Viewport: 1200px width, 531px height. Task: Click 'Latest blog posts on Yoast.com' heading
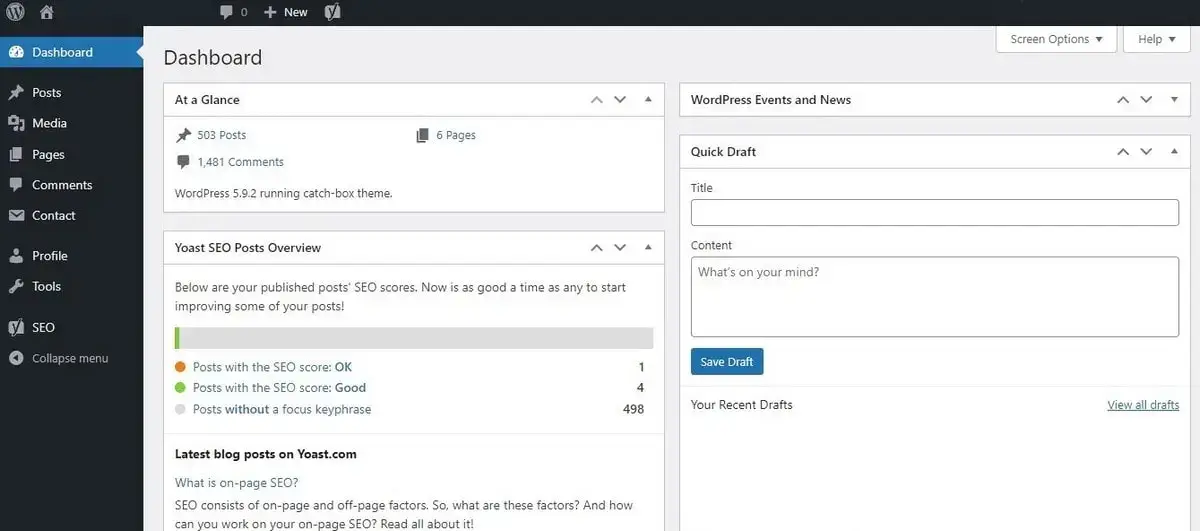266,454
